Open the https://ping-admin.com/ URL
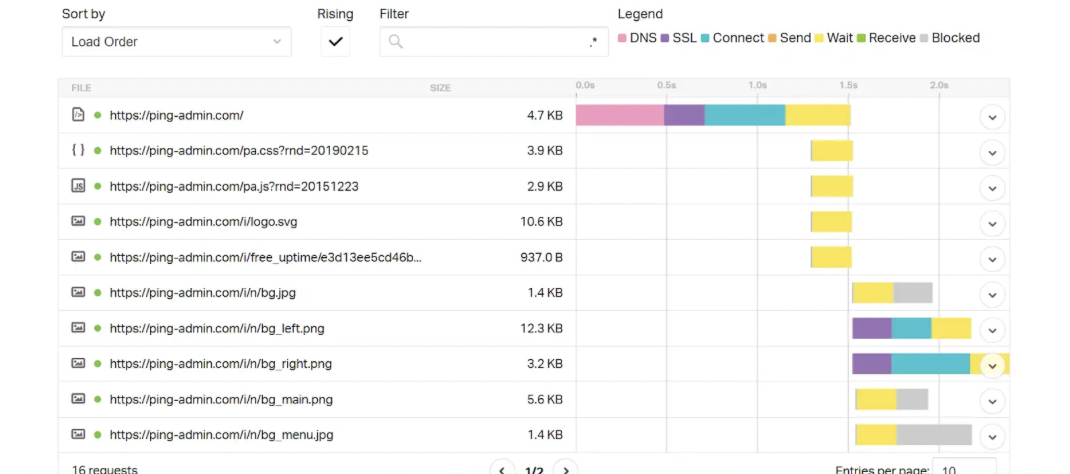 [x=177, y=115]
